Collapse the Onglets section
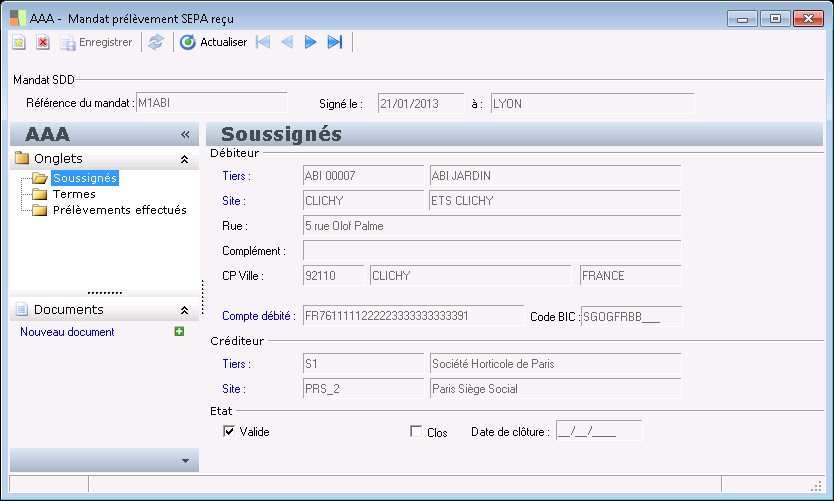 (184, 159)
